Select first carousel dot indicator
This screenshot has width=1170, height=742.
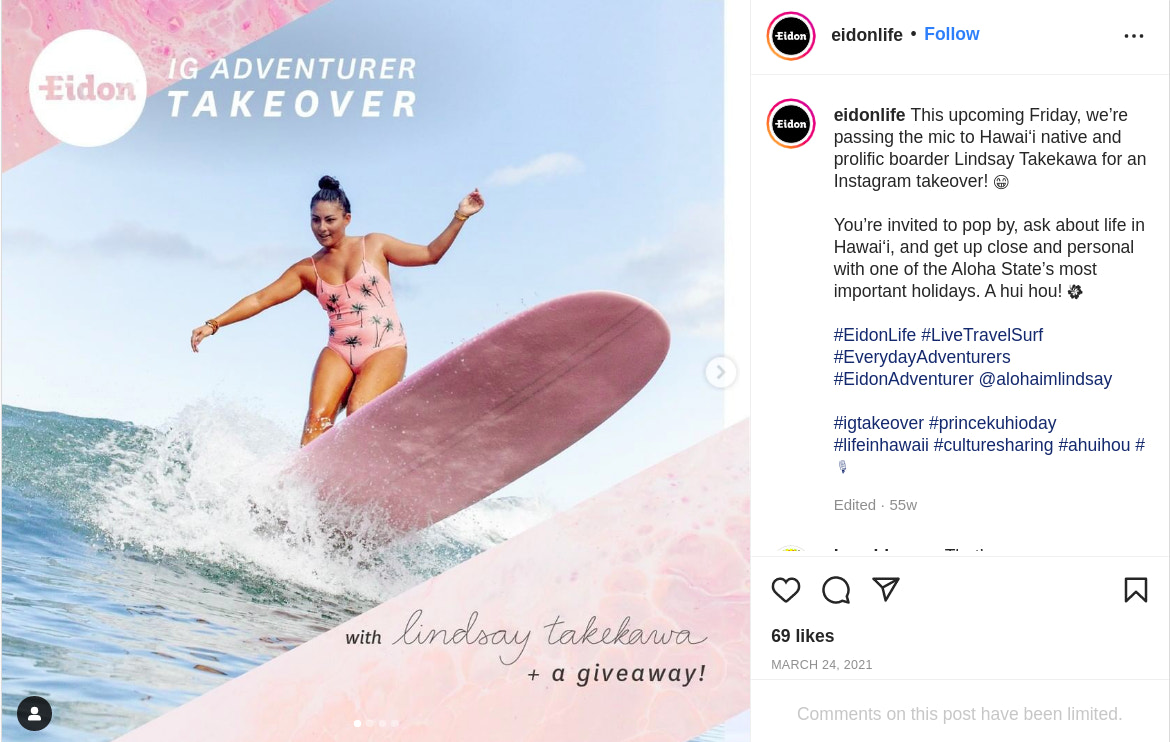click(357, 723)
